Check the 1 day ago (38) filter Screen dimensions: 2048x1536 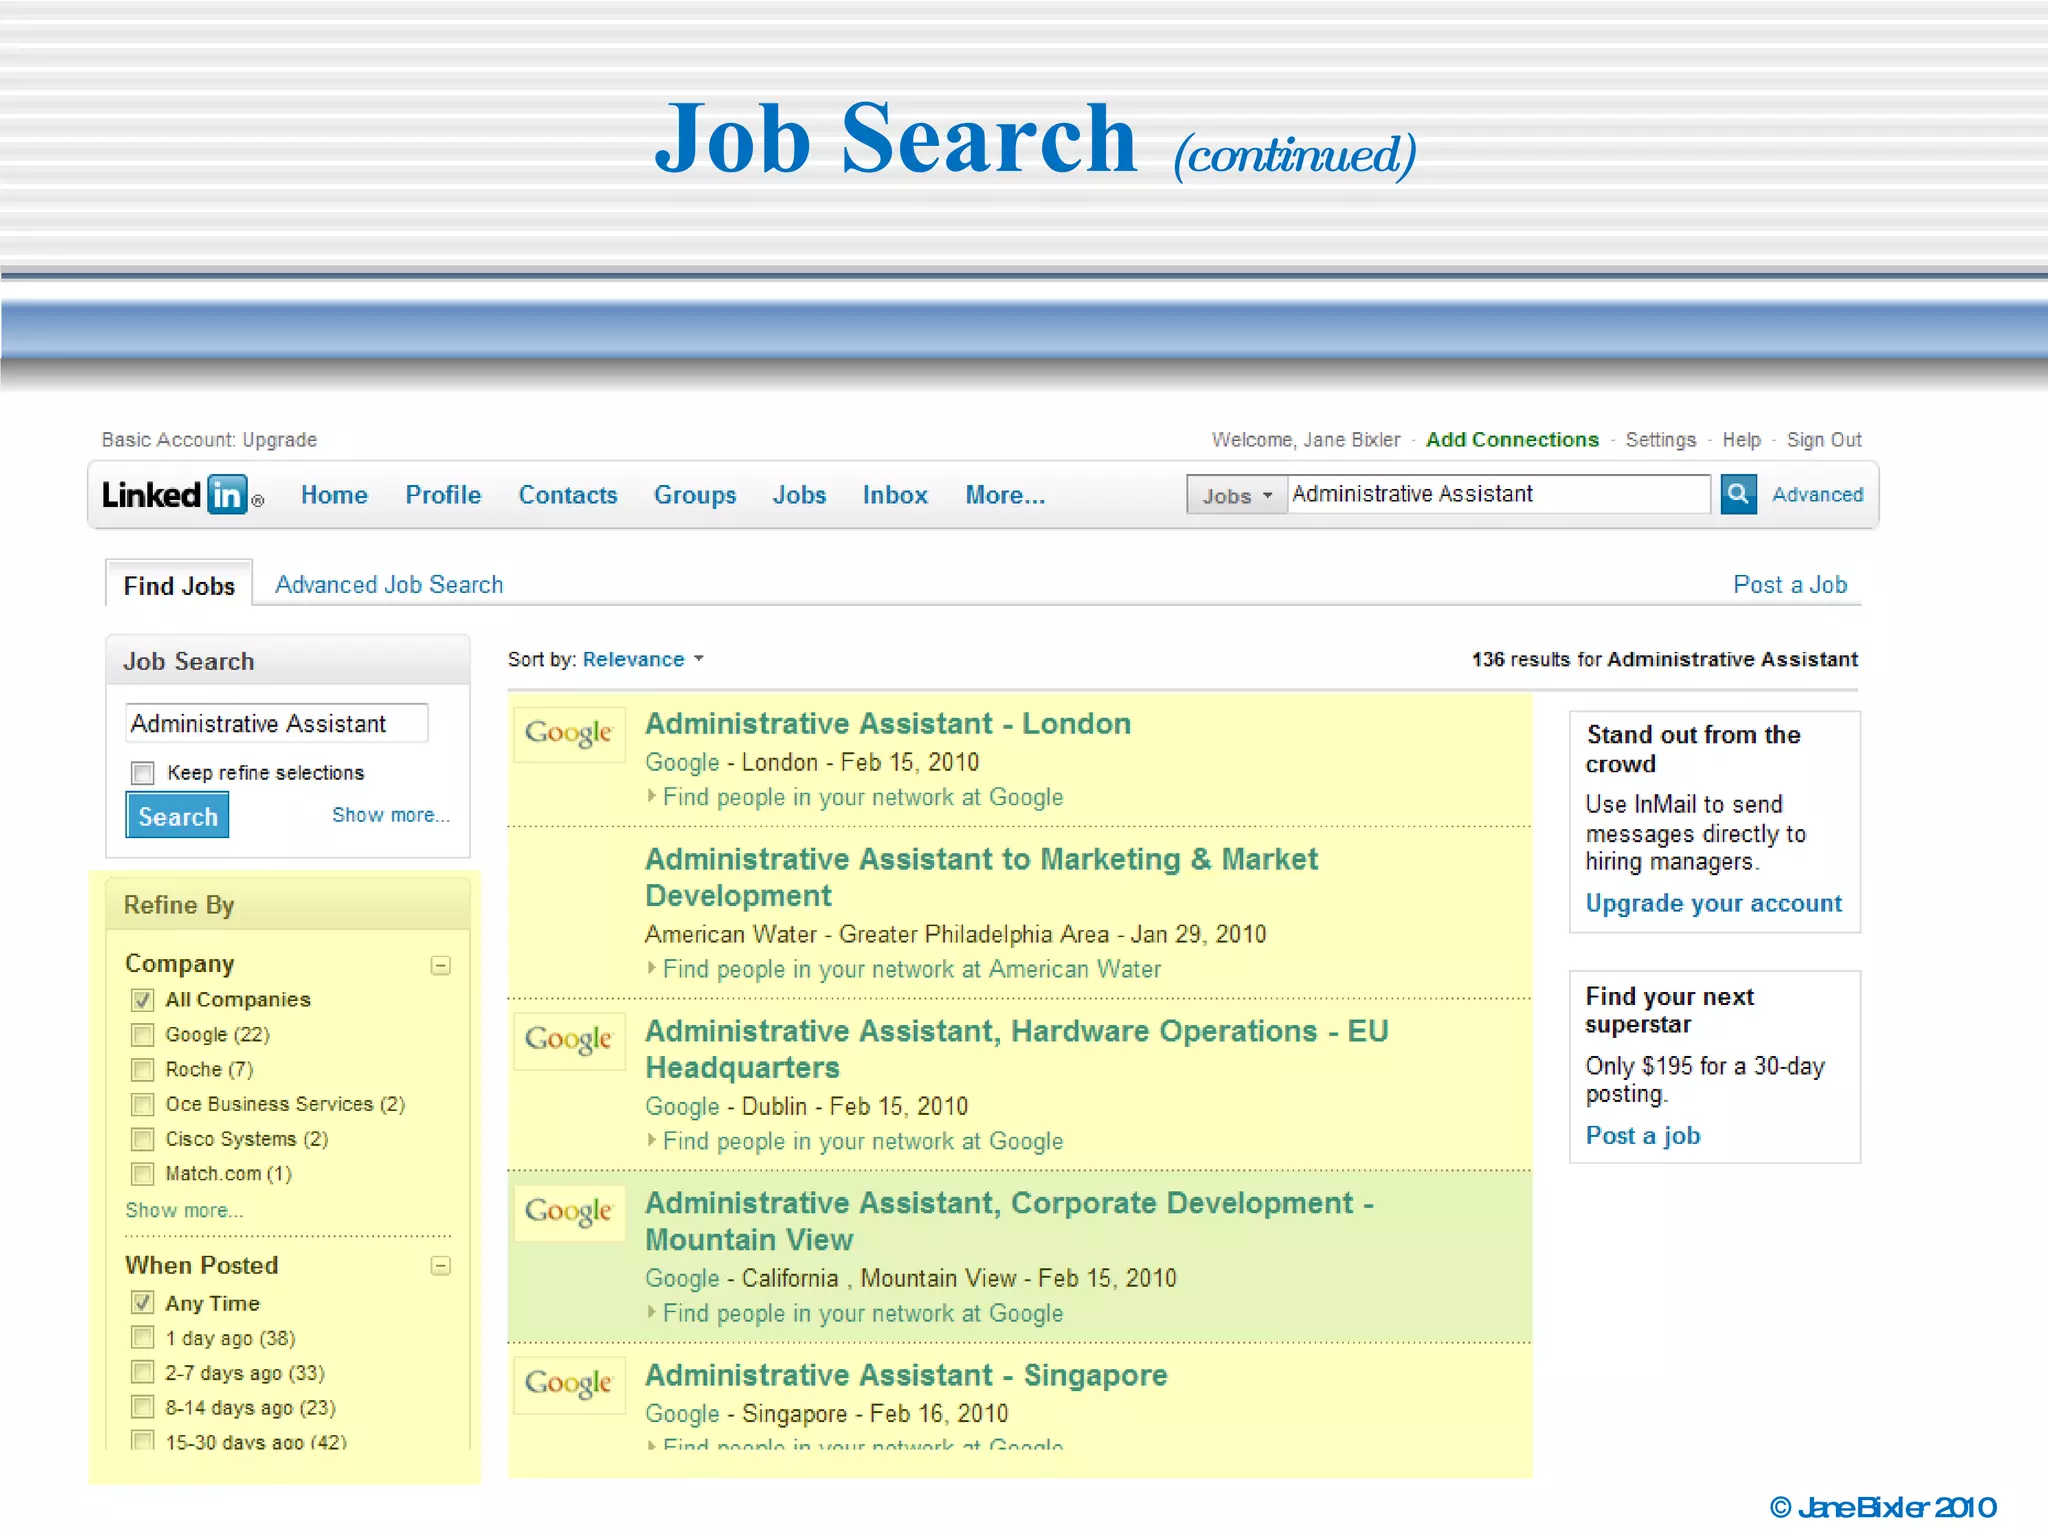point(143,1338)
